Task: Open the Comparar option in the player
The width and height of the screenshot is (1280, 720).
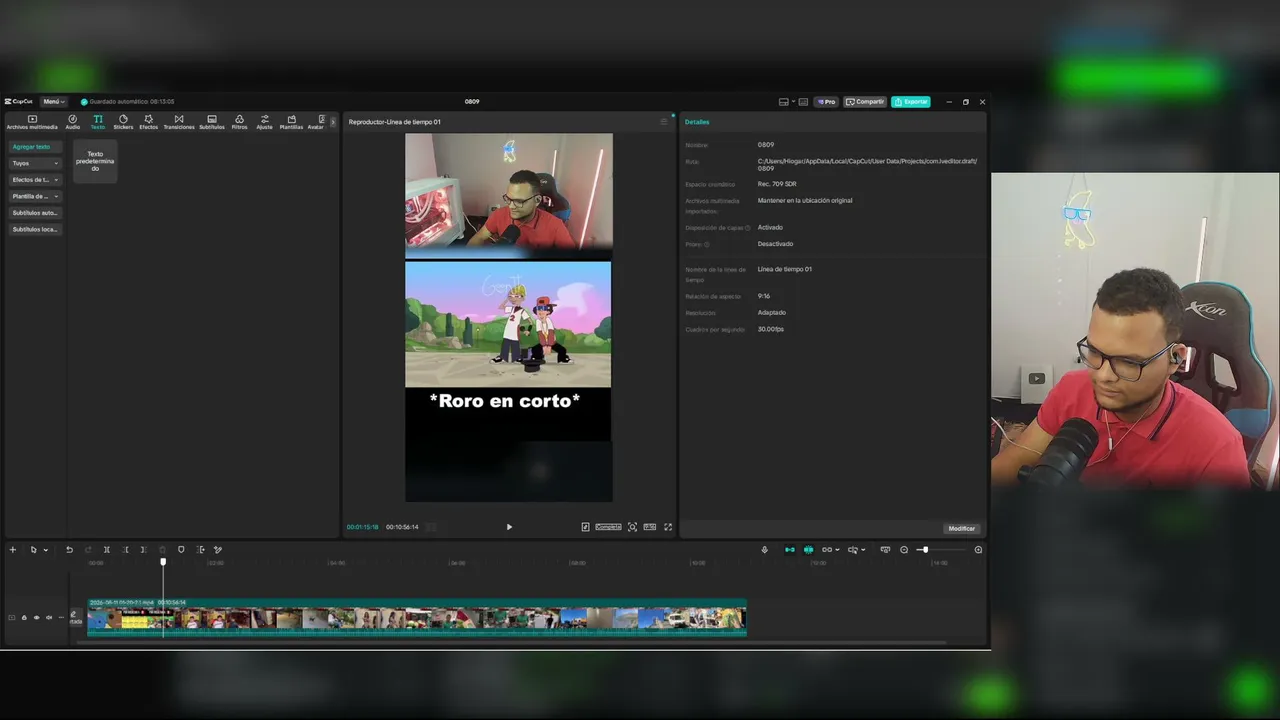Action: click(x=608, y=527)
